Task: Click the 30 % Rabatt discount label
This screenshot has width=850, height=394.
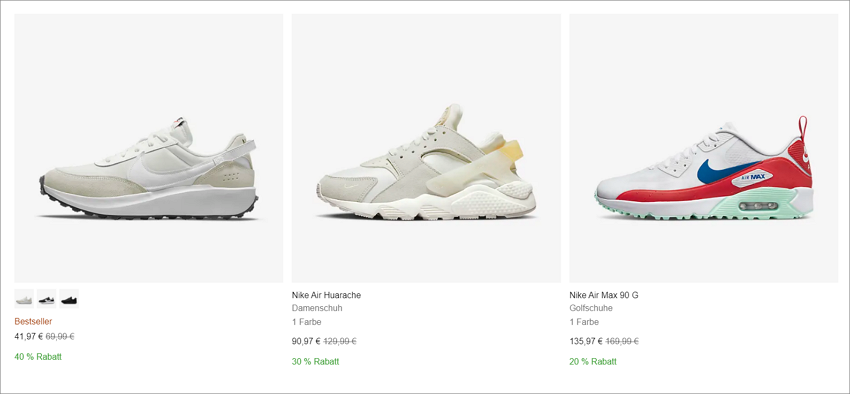Action: tap(315, 361)
